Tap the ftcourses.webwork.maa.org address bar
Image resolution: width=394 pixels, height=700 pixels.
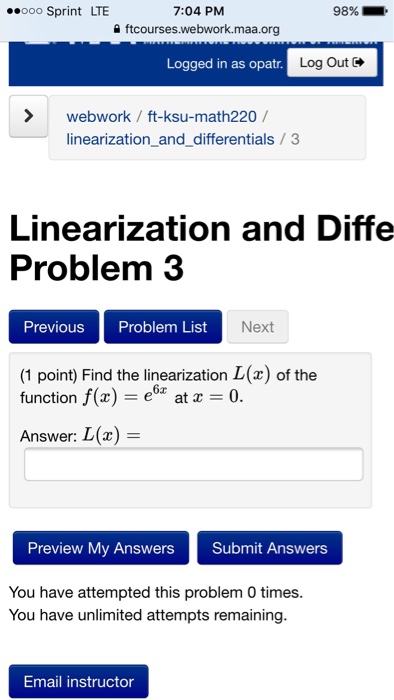pyautogui.click(x=197, y=29)
